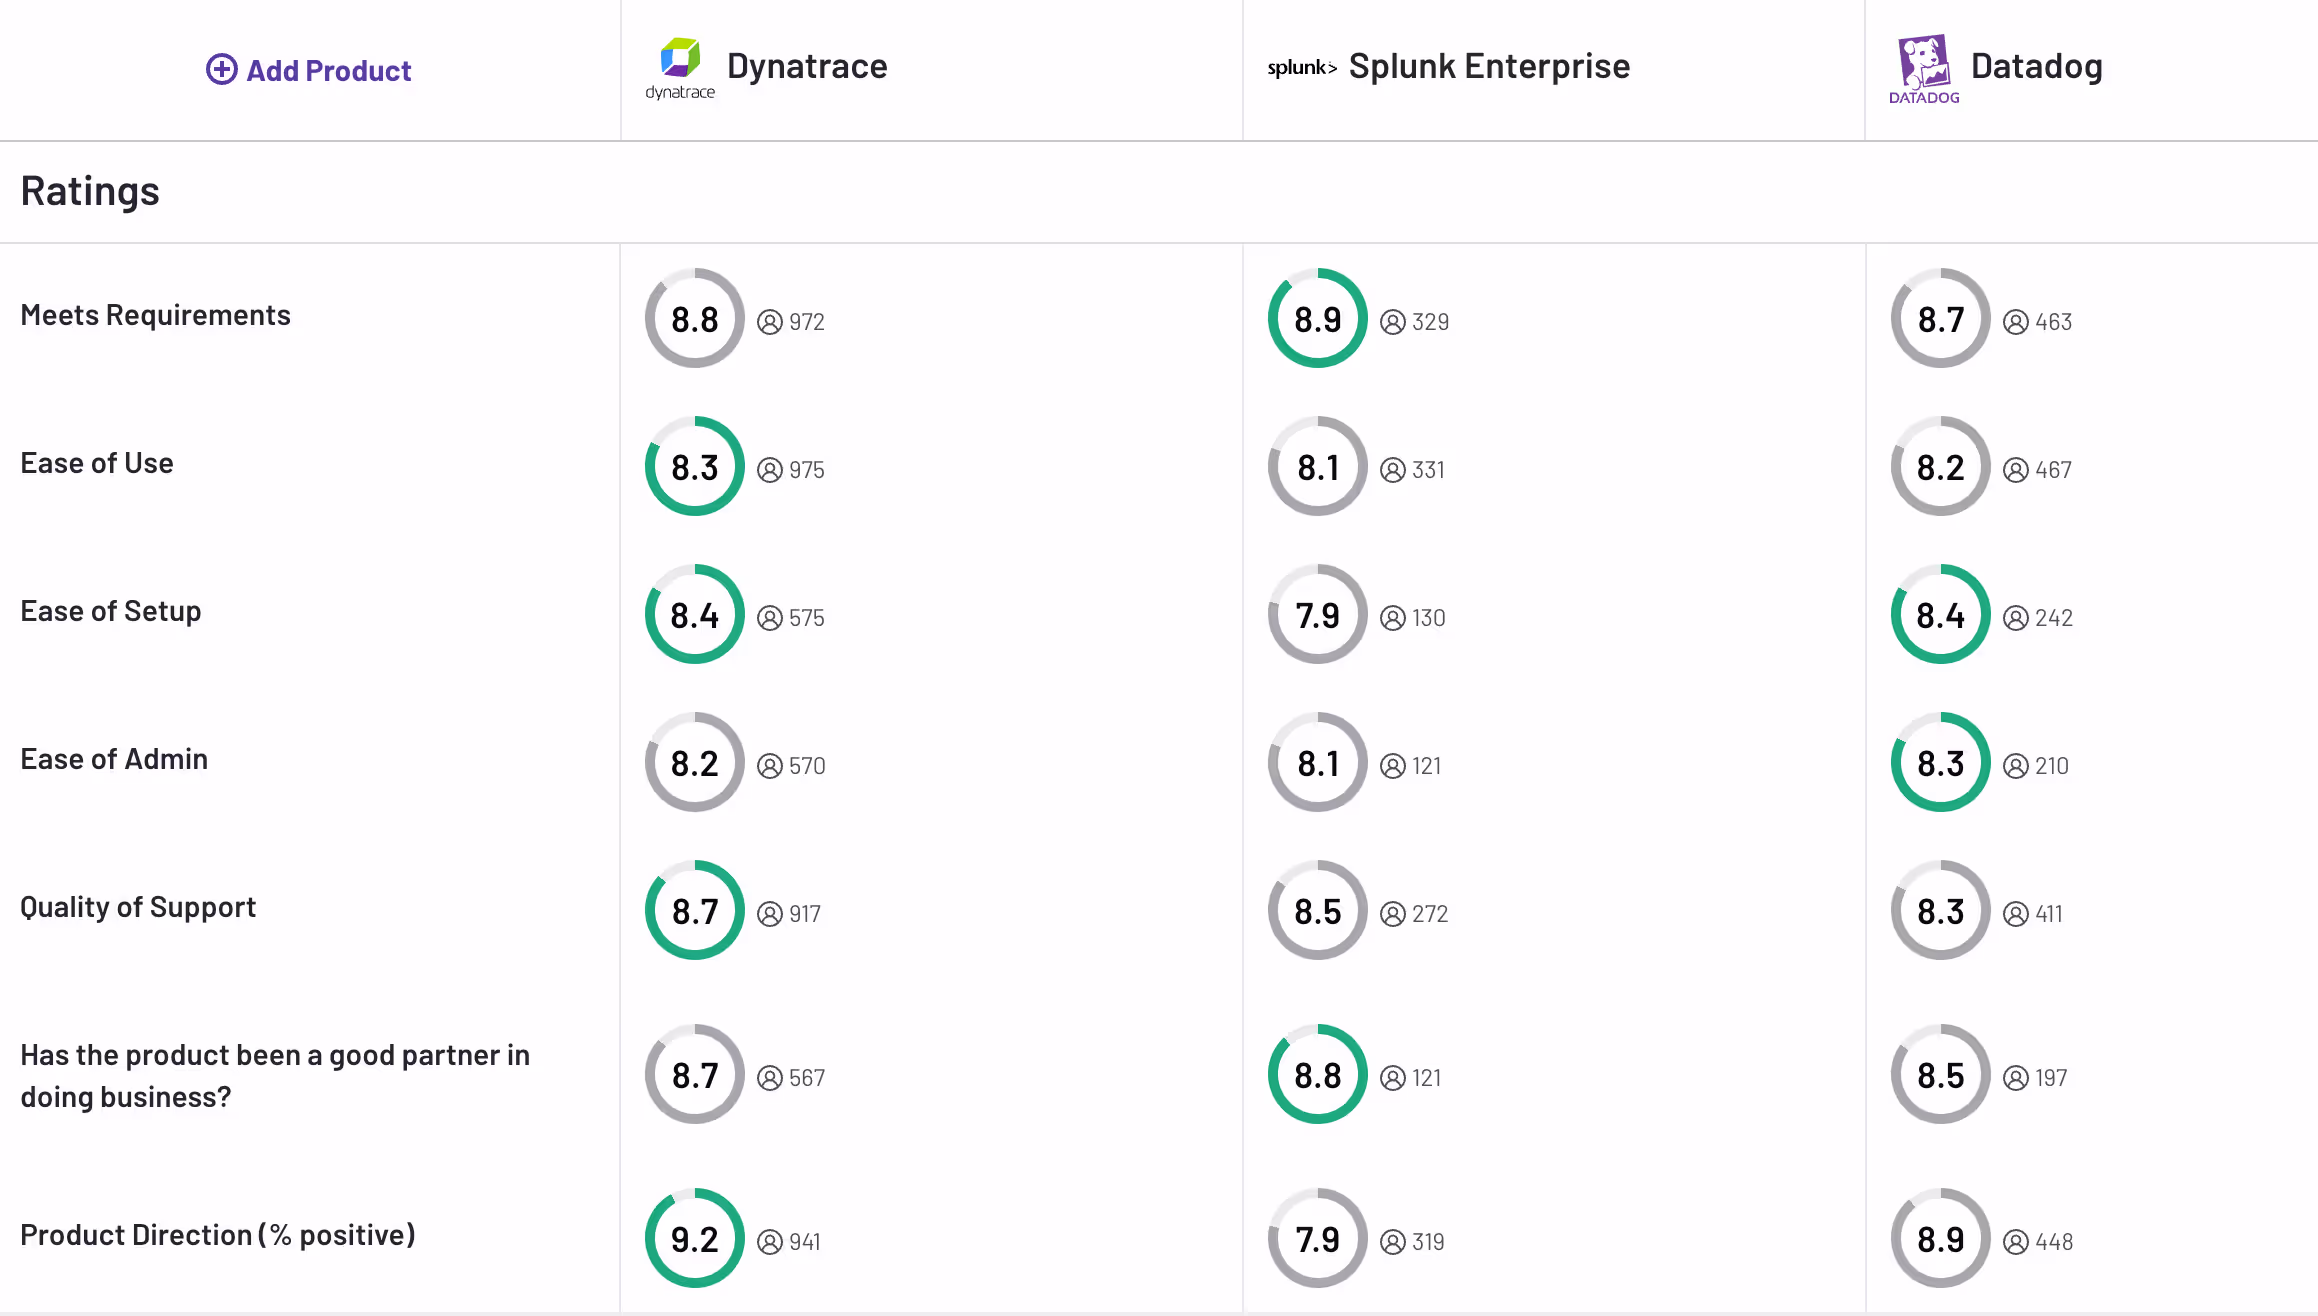2318x1316 pixels.
Task: Click the Dynatrace logo icon
Action: coord(680,59)
